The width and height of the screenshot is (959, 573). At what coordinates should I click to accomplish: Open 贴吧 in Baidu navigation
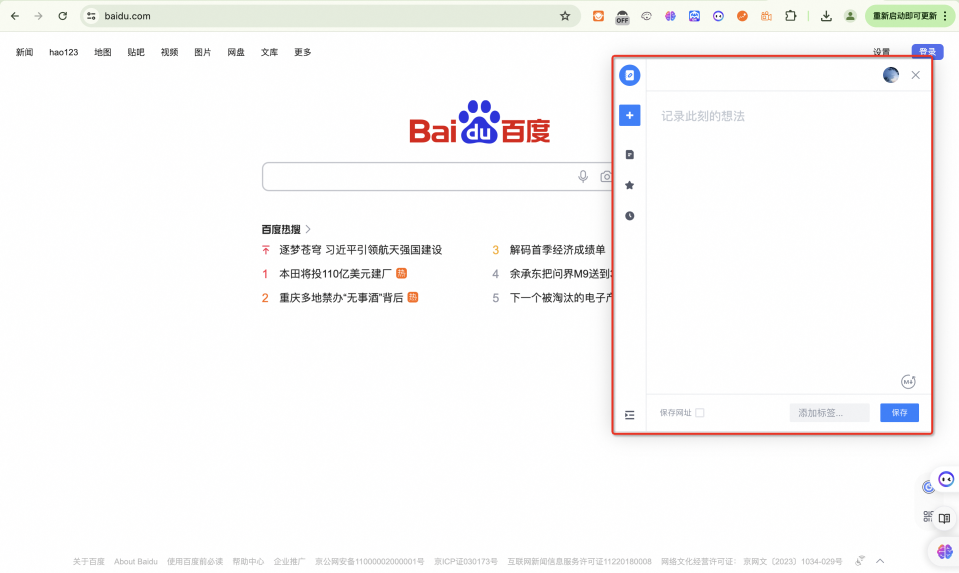pos(136,52)
